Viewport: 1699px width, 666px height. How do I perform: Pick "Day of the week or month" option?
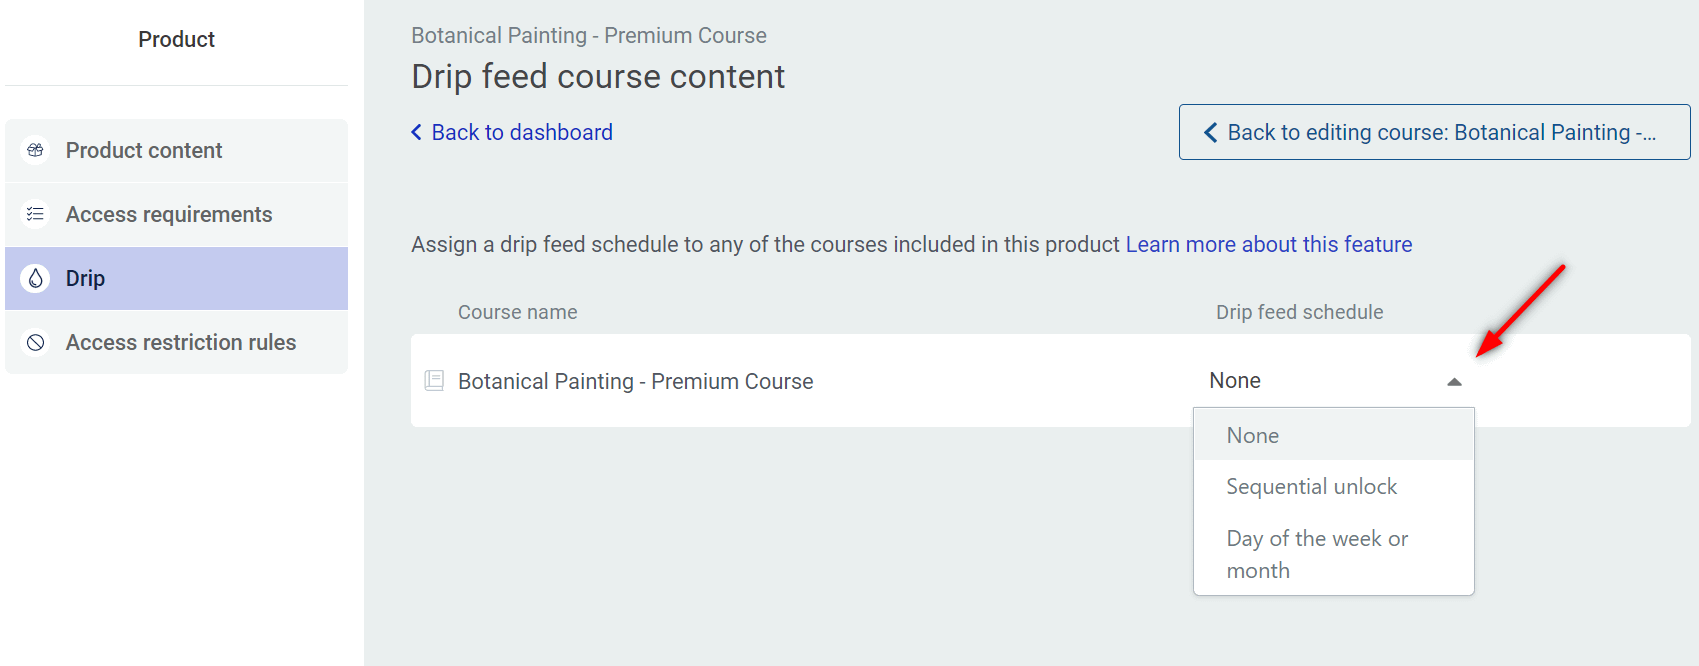click(x=1316, y=554)
